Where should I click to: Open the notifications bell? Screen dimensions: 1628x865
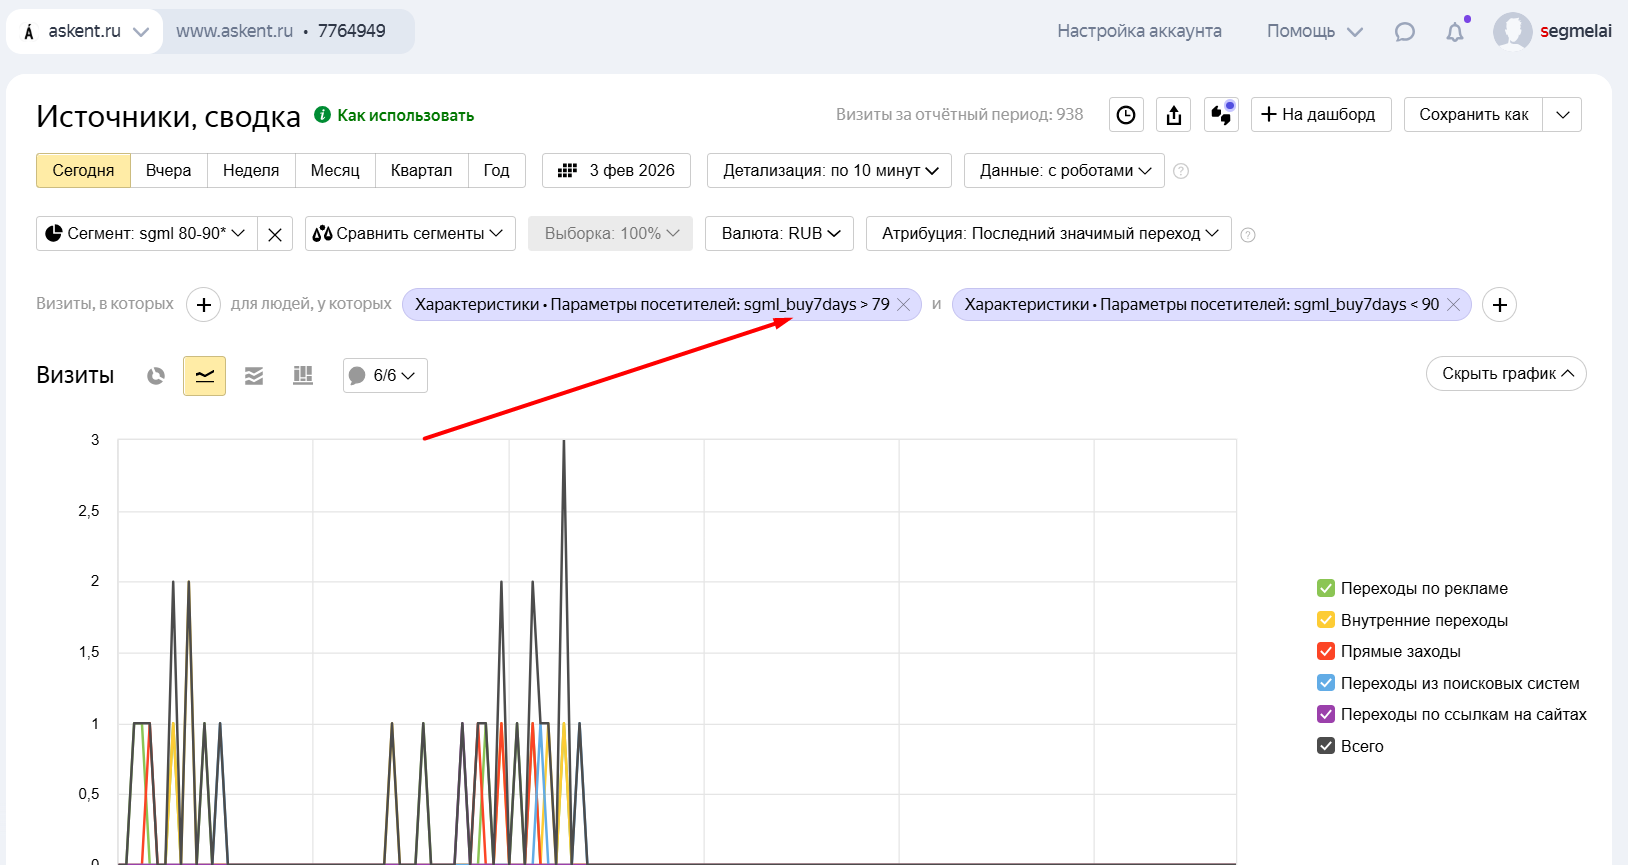1455,32
